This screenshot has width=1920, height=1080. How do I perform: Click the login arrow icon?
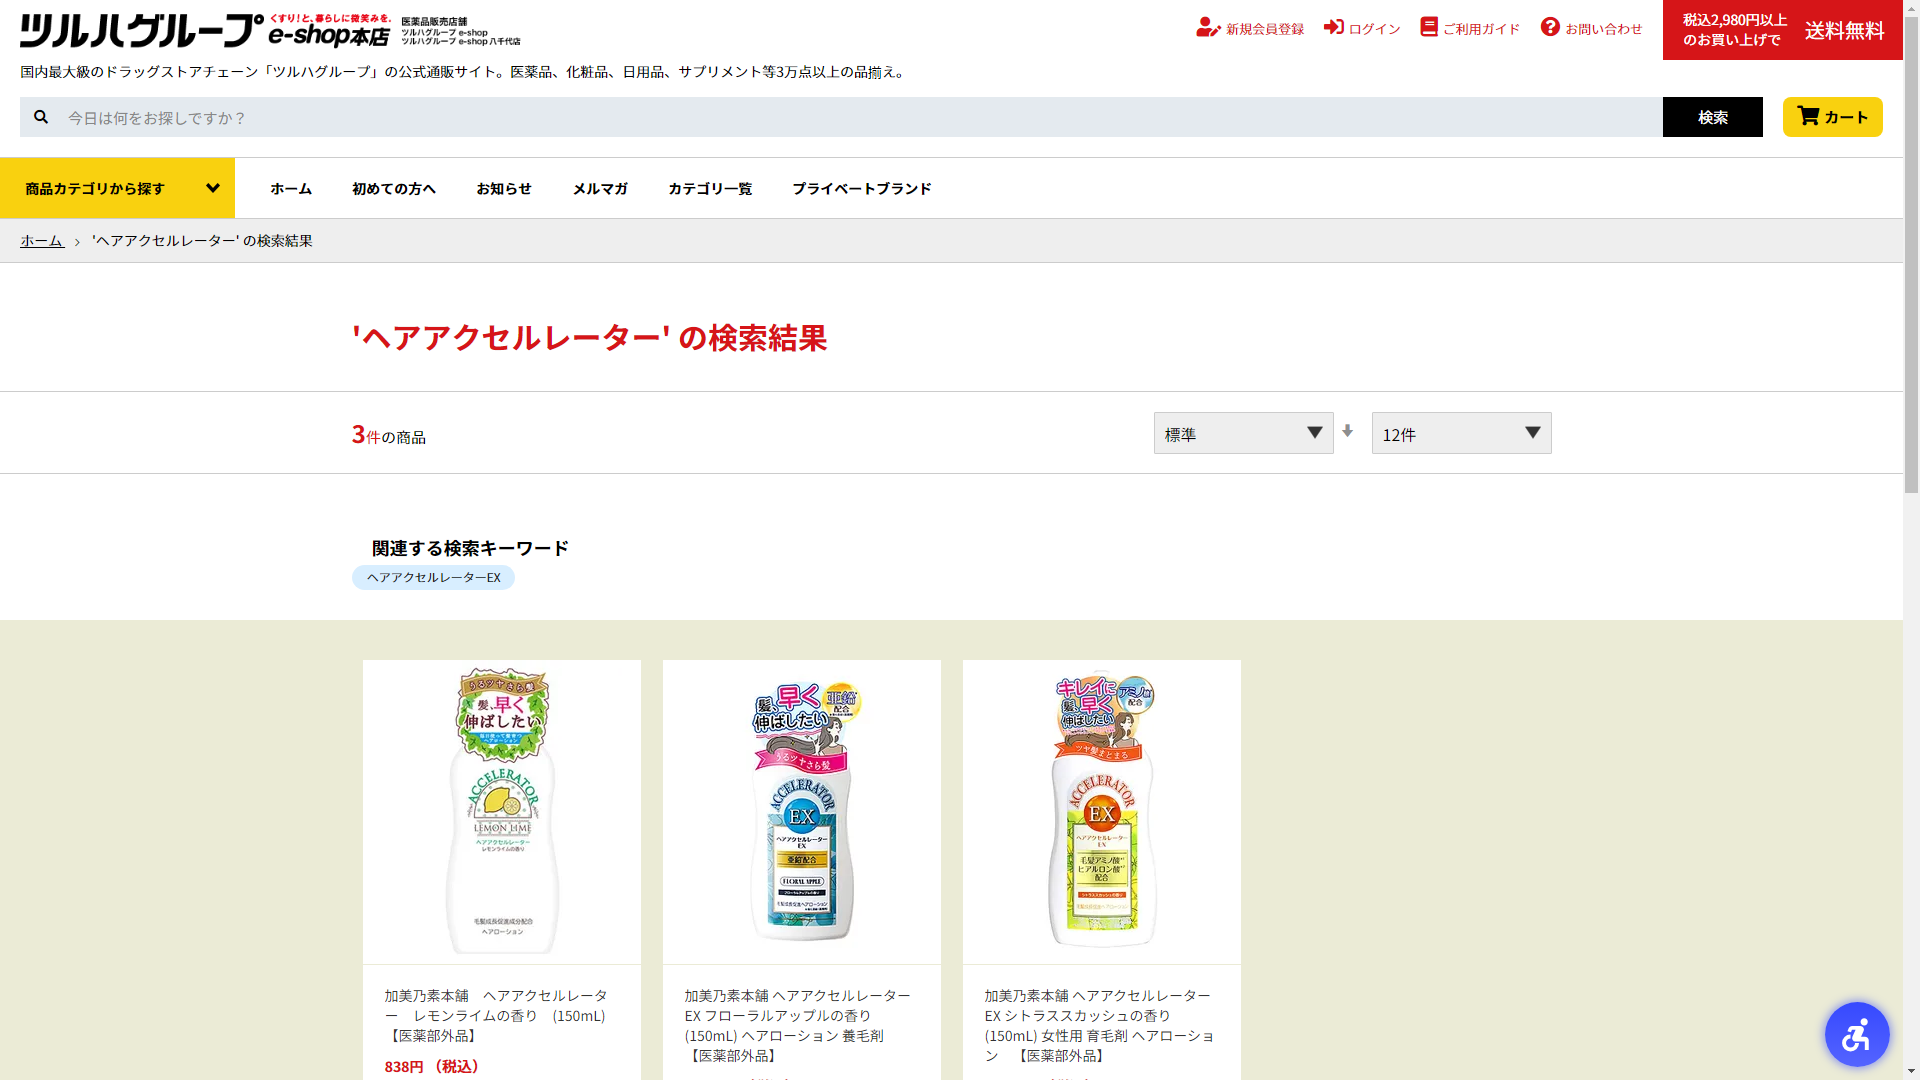point(1333,27)
